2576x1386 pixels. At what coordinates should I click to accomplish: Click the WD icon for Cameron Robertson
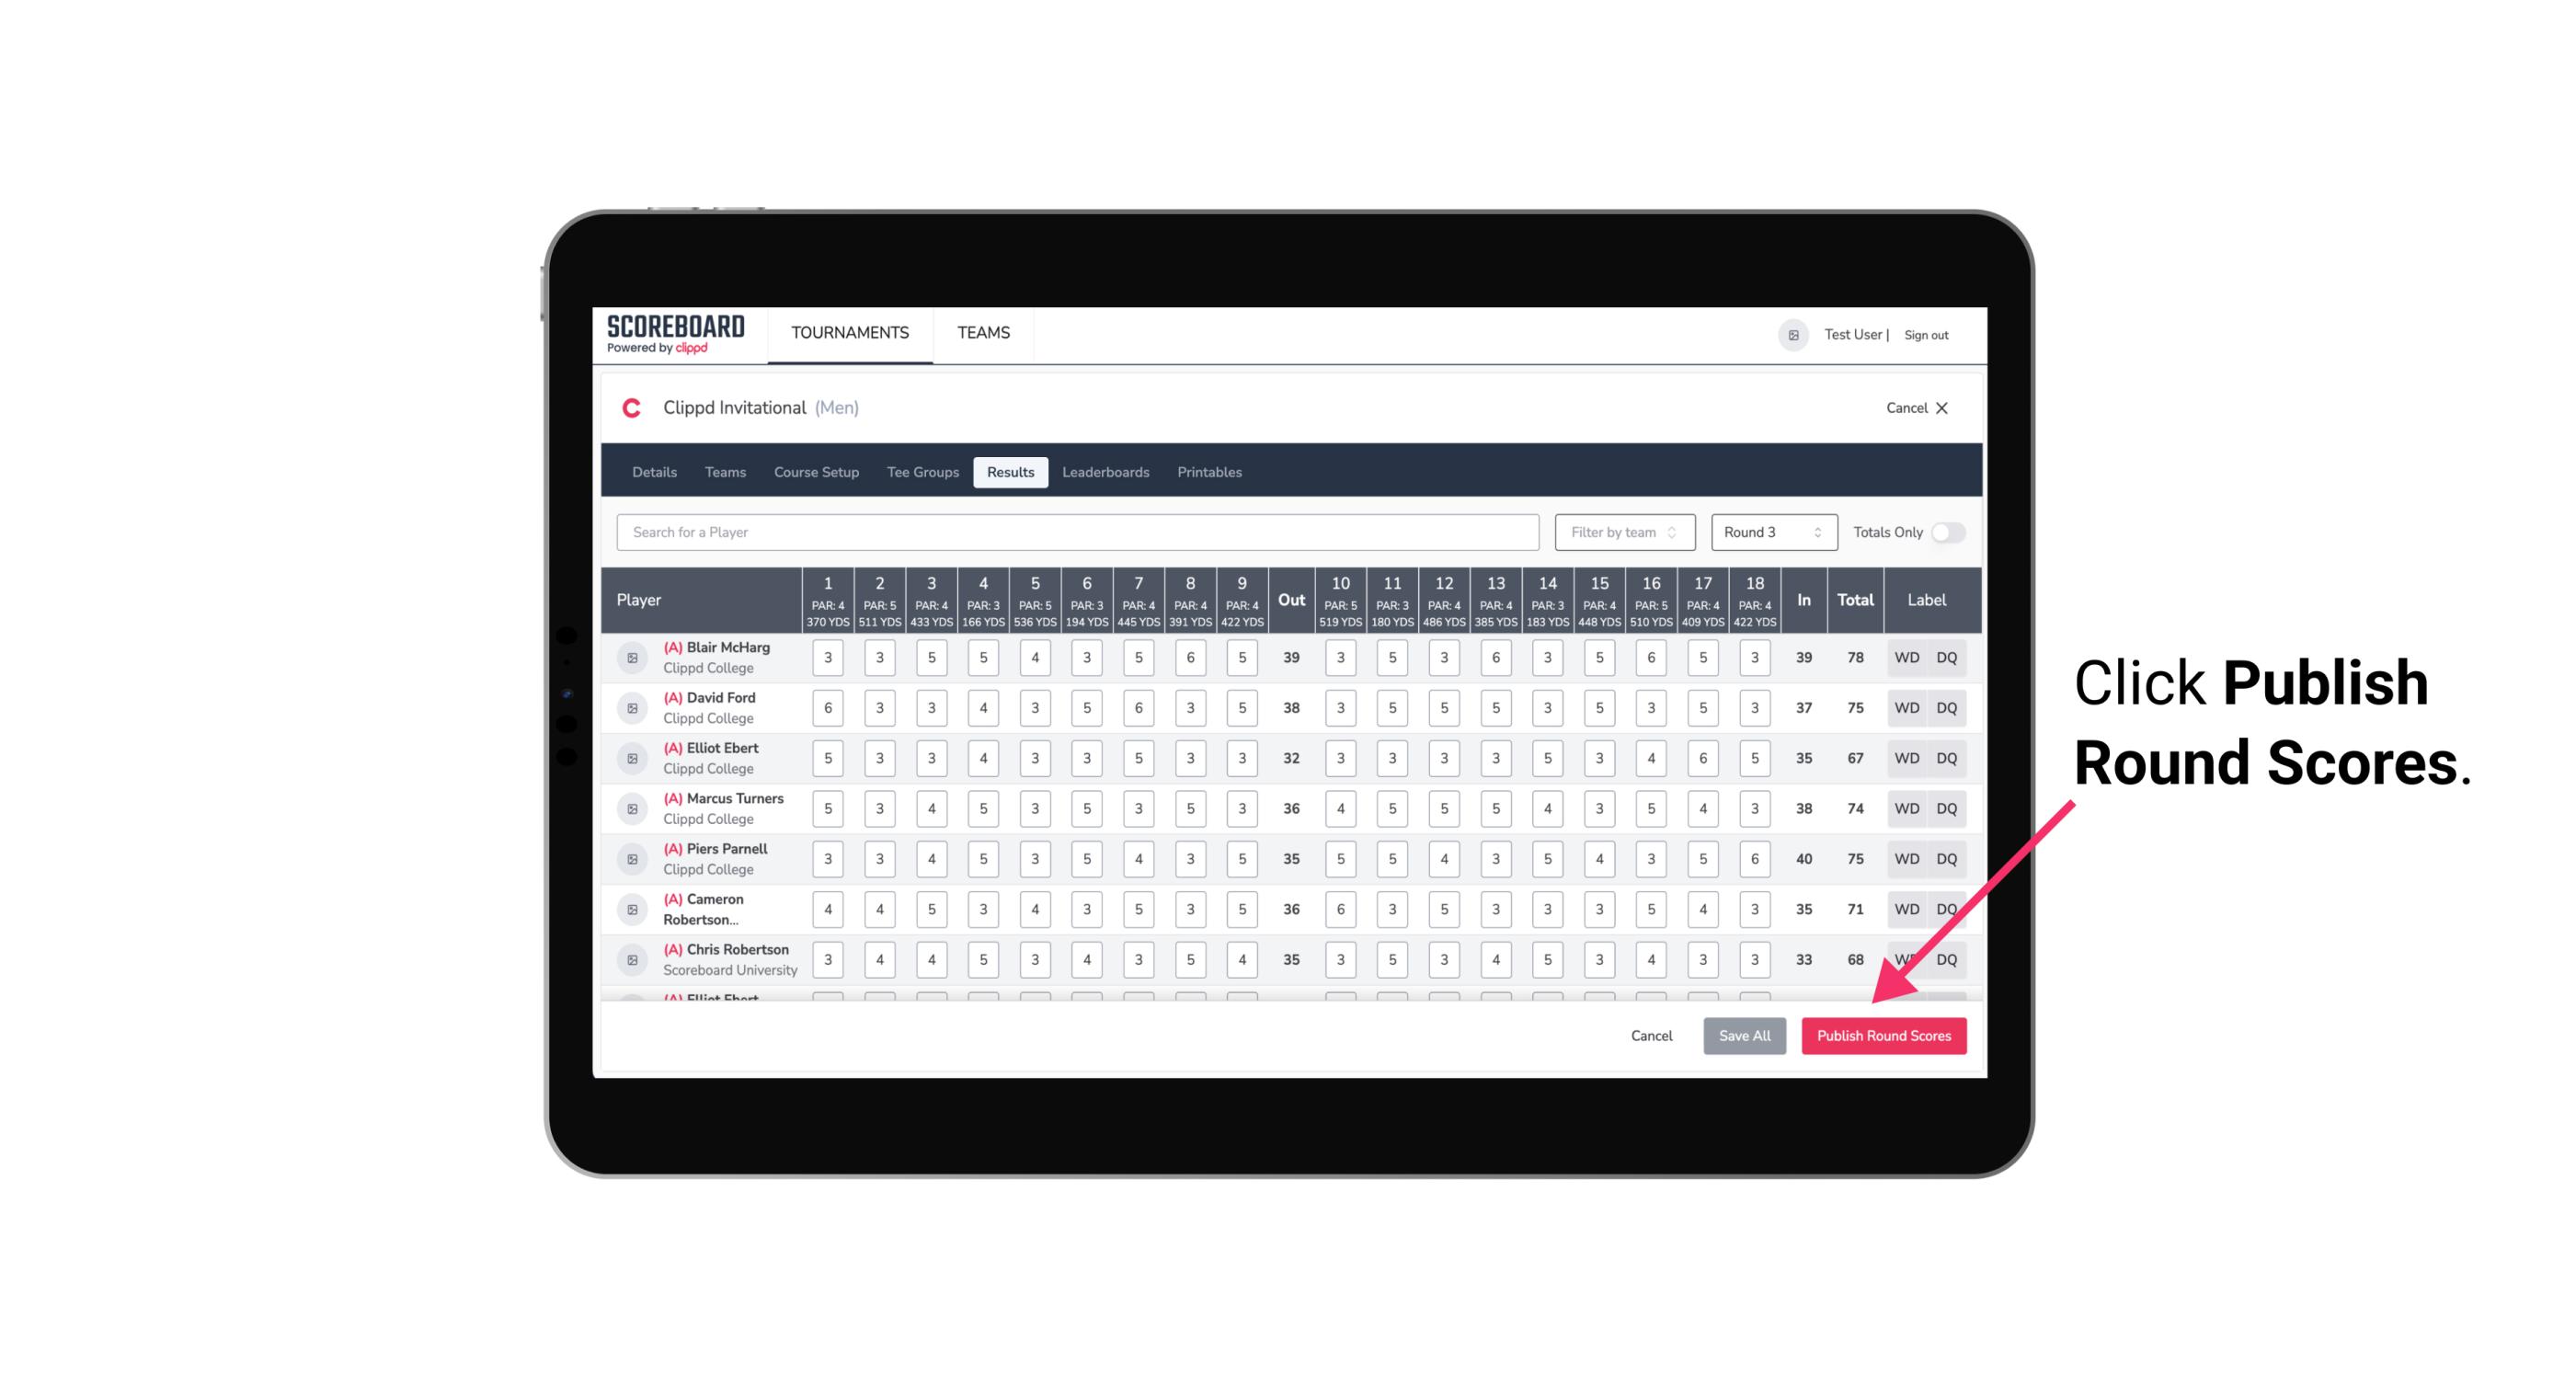[x=1904, y=908]
